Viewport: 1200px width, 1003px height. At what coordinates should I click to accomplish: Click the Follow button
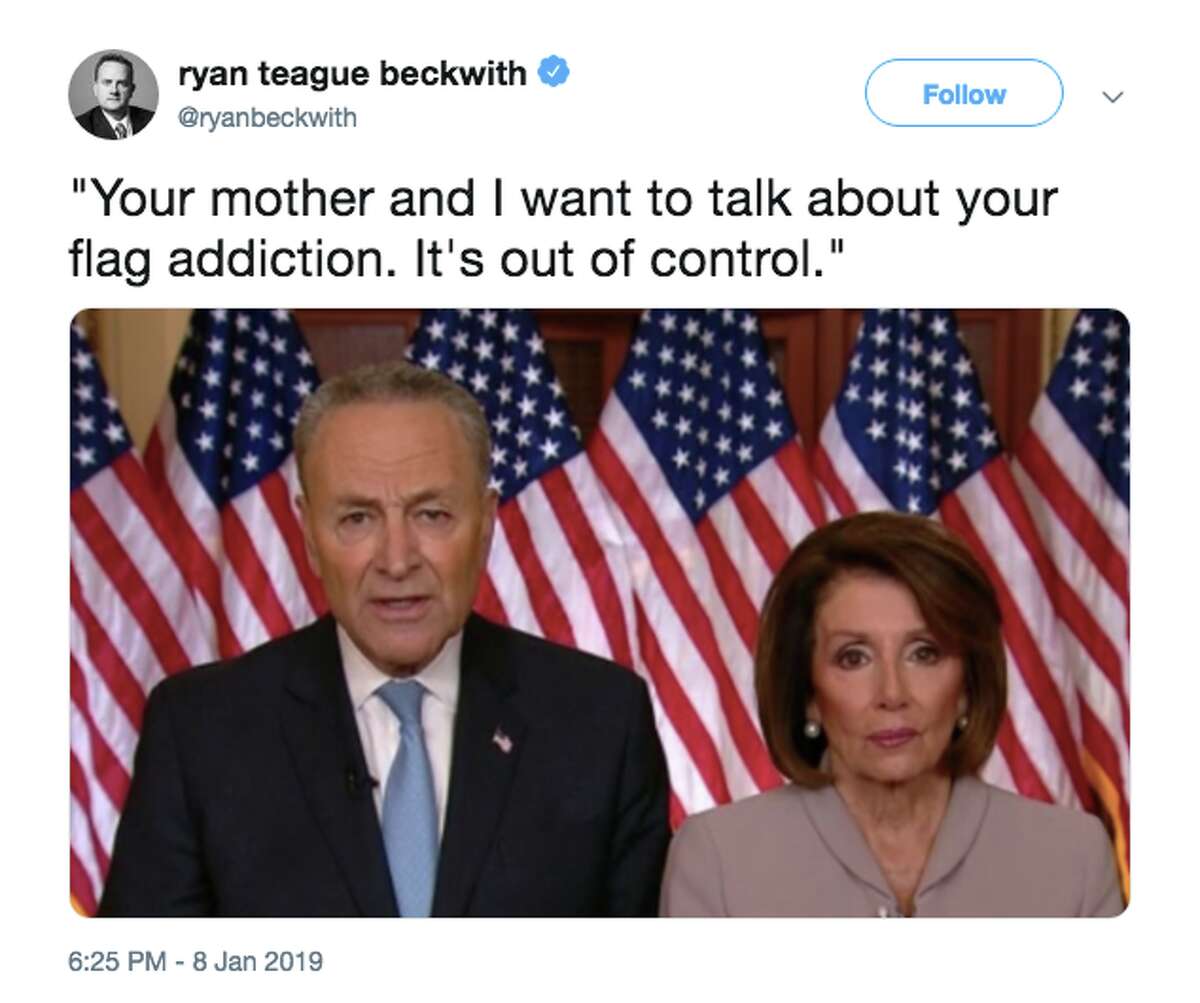point(963,94)
